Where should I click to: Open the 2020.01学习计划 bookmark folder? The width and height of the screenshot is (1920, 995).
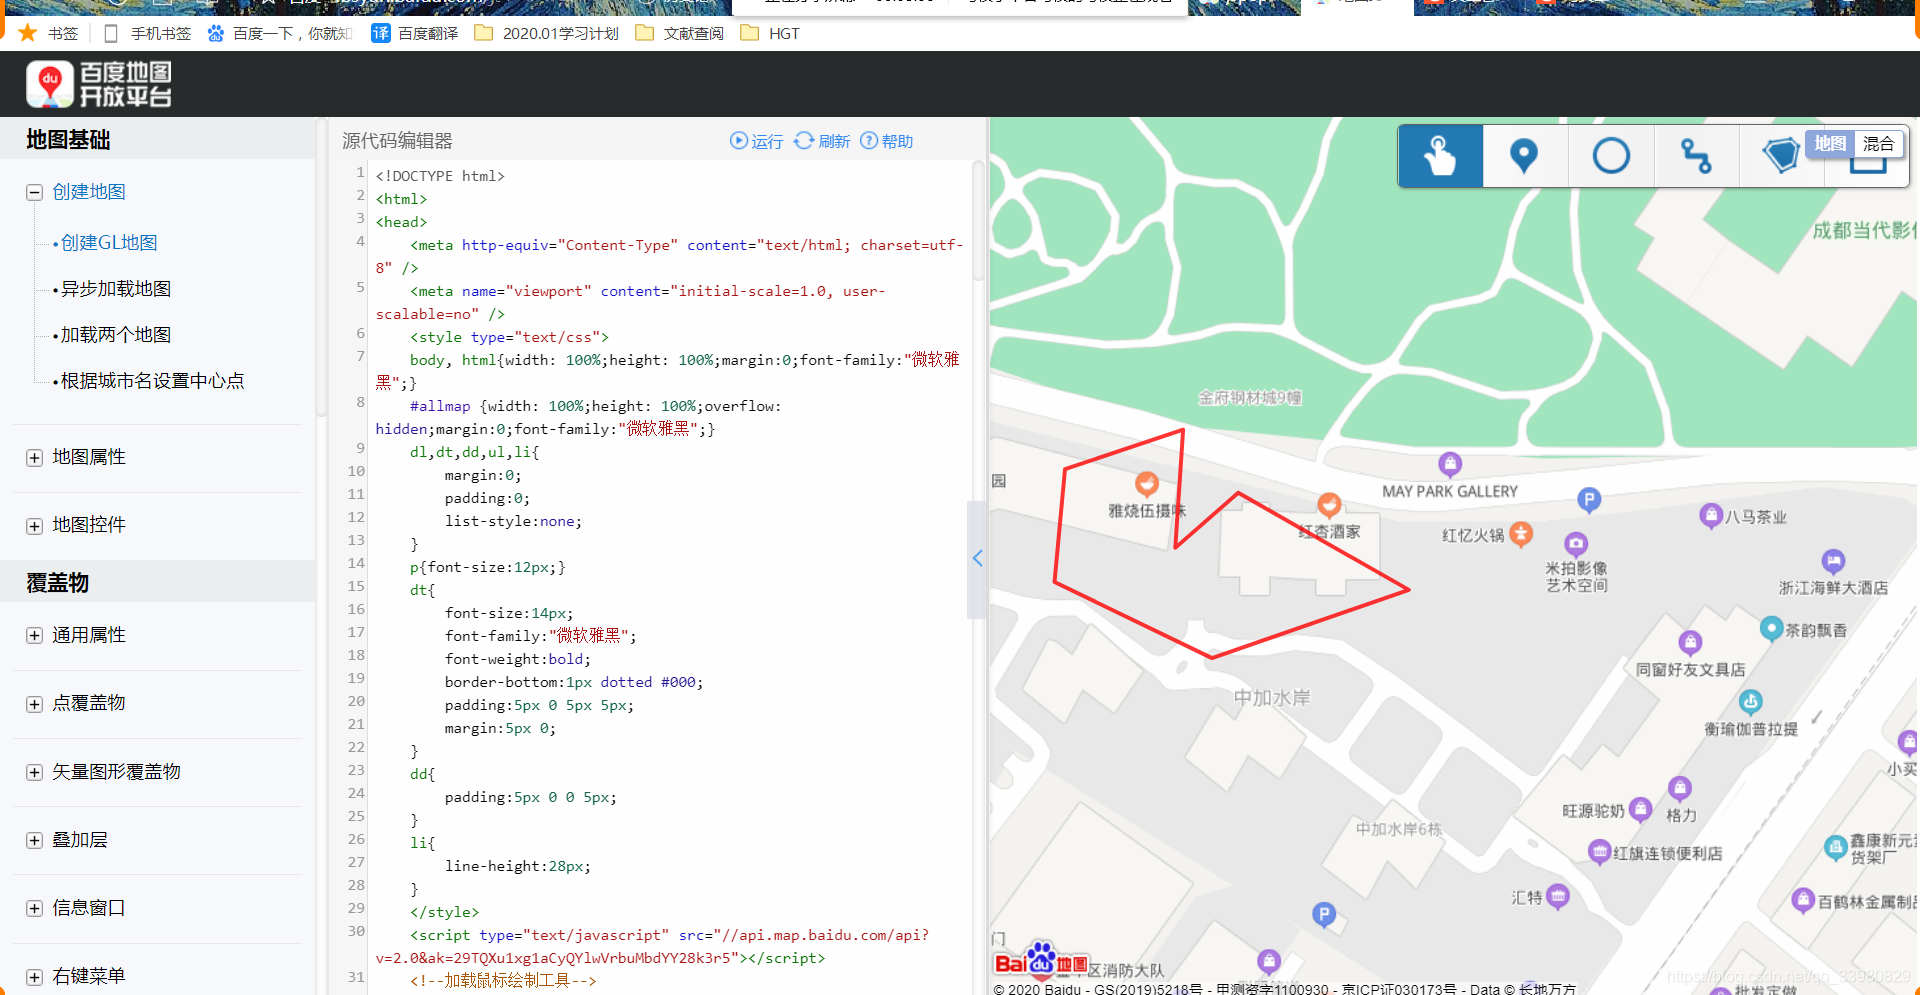pos(546,33)
